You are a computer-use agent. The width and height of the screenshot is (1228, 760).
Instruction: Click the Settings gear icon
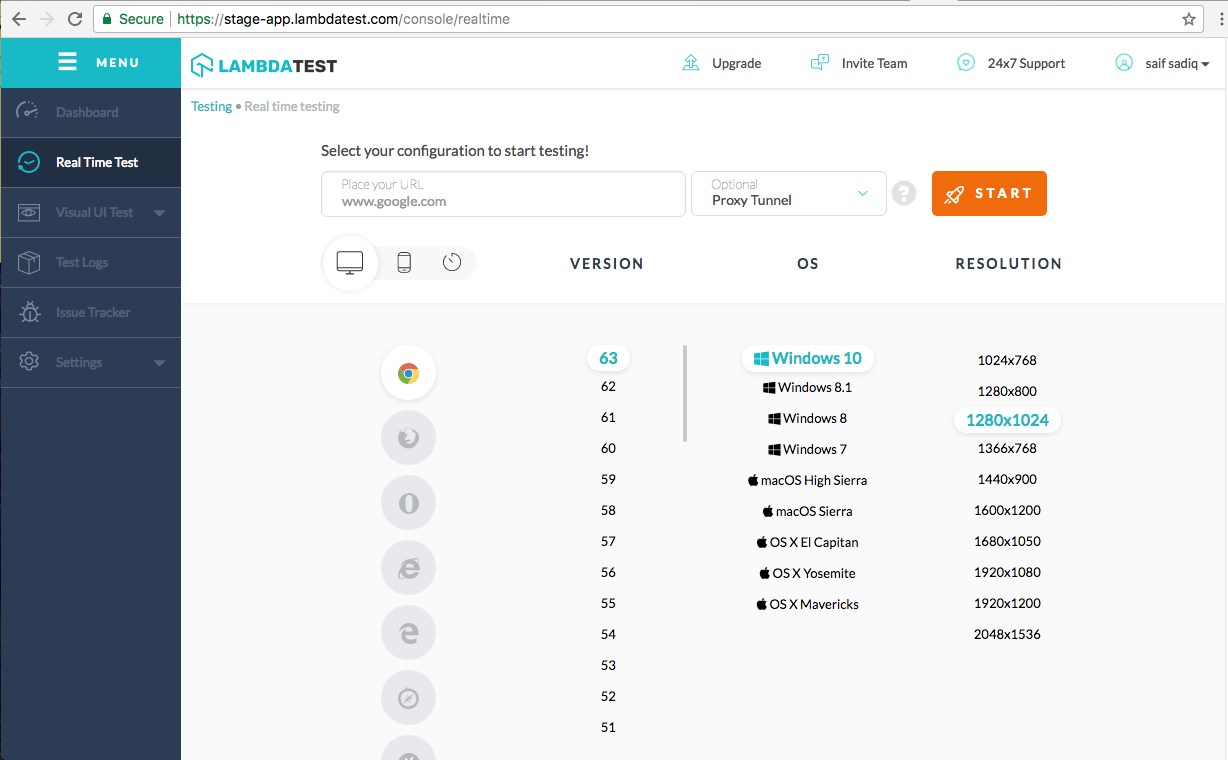29,362
